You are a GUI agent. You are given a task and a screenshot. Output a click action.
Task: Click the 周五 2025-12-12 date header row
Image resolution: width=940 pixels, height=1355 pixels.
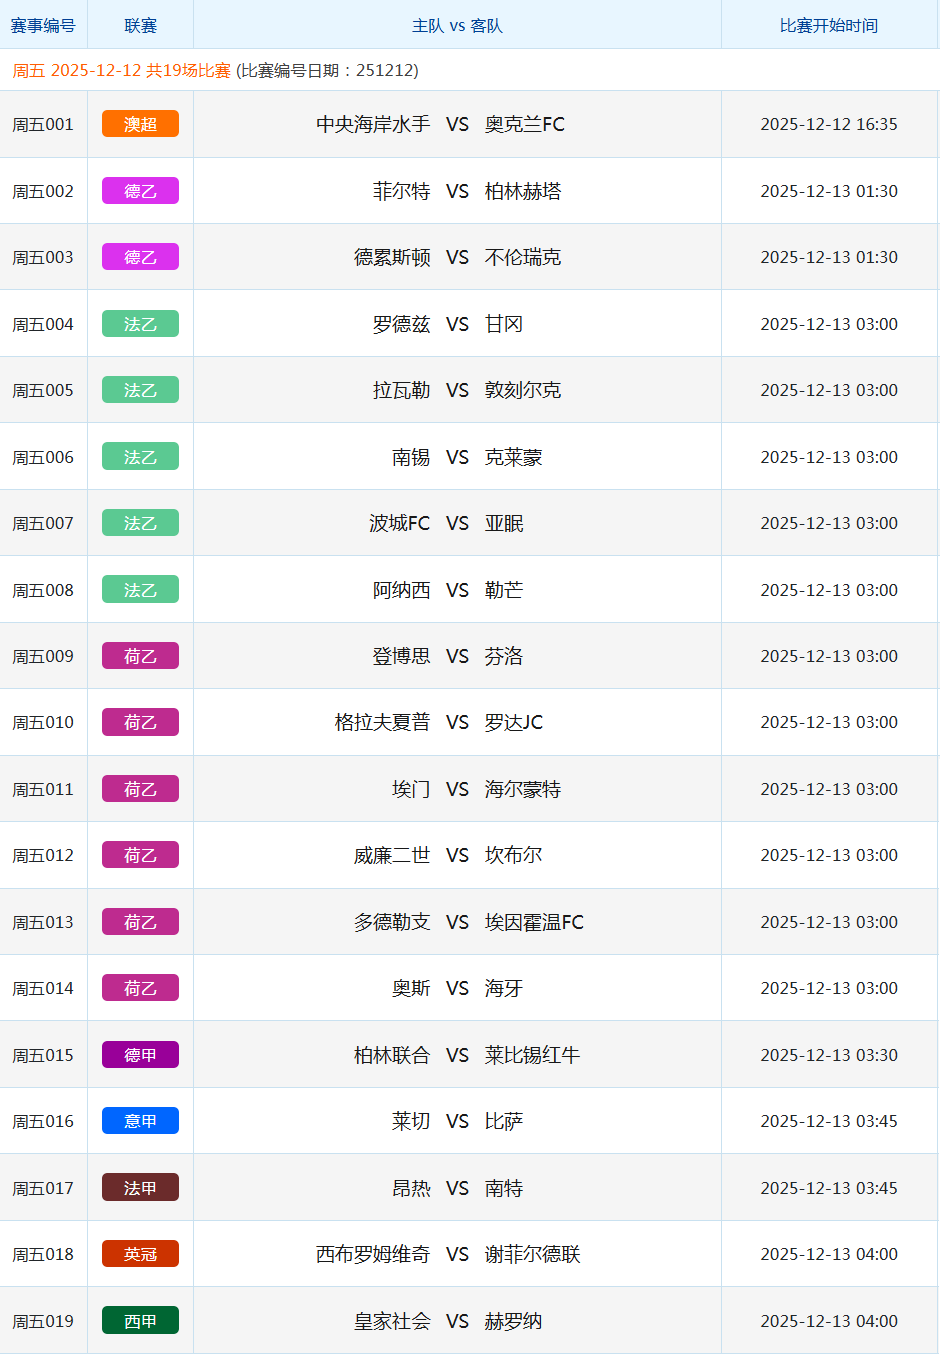point(215,70)
